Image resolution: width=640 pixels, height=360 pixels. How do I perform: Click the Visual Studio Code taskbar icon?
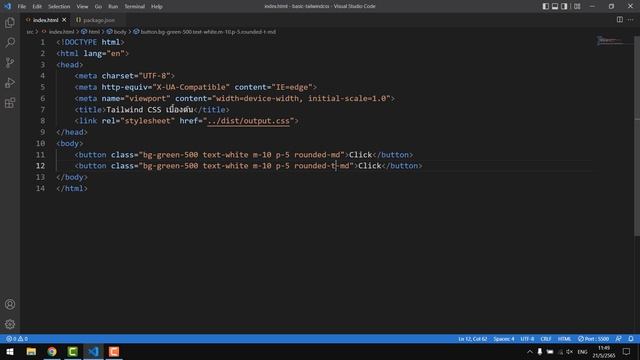click(93, 351)
